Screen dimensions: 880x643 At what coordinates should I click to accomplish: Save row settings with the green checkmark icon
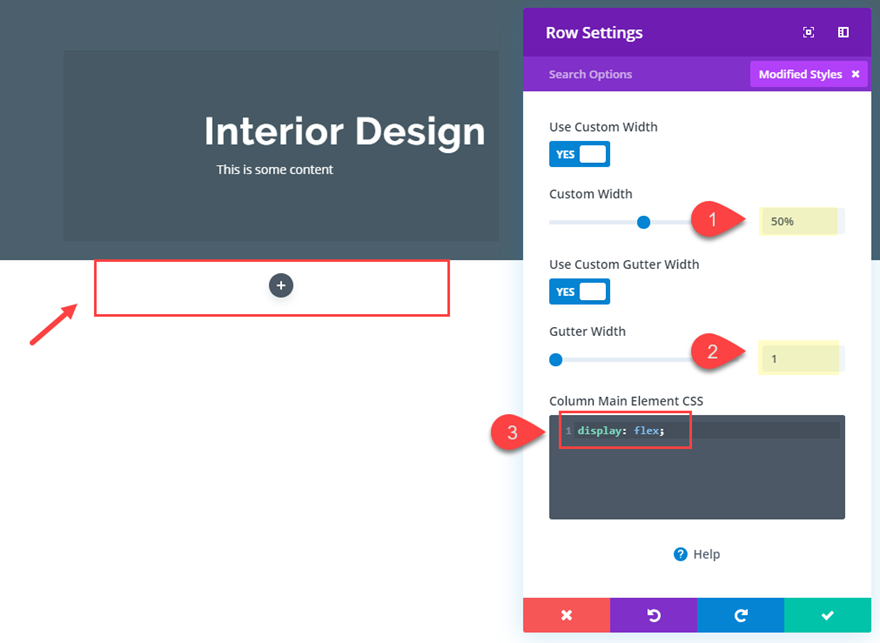(x=827, y=615)
